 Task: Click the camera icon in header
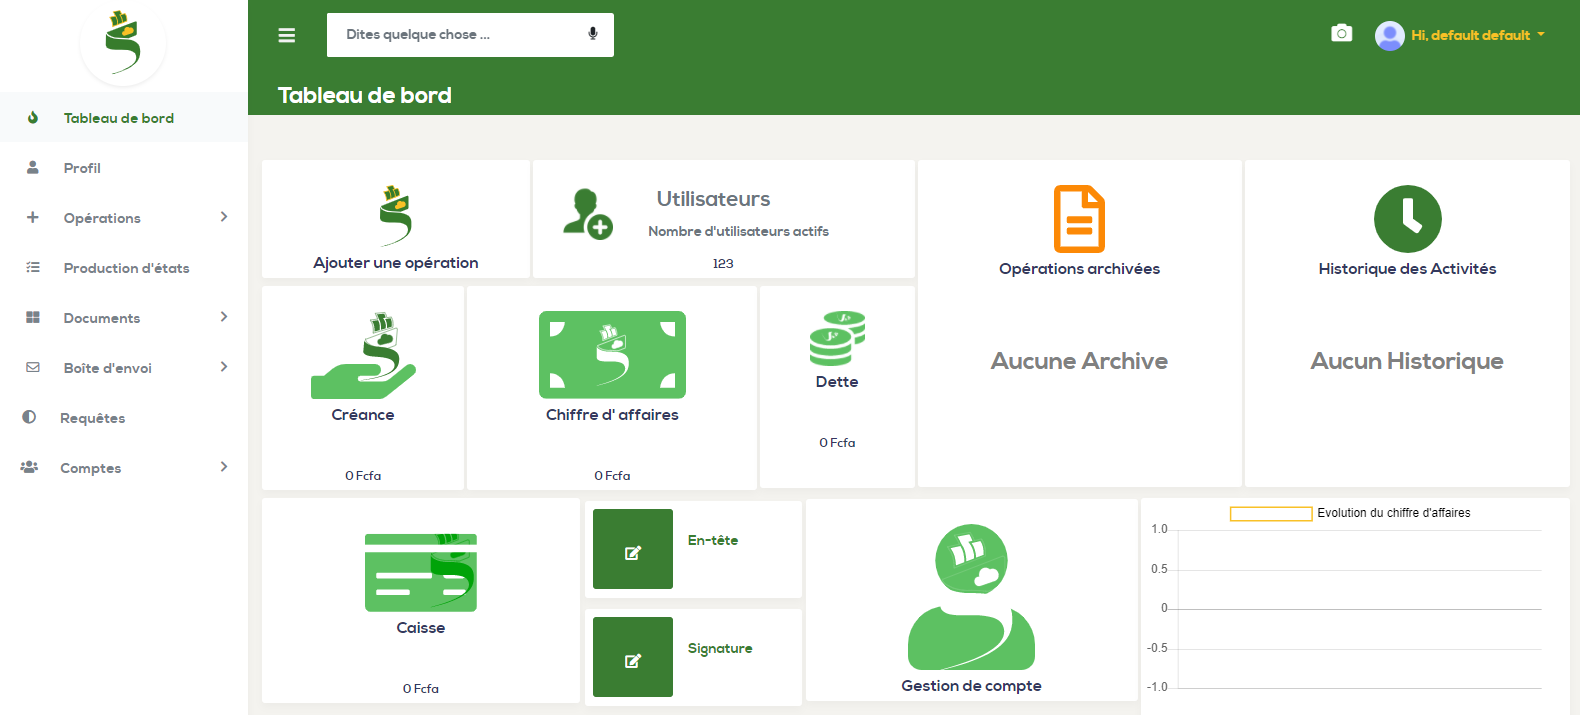(x=1341, y=34)
